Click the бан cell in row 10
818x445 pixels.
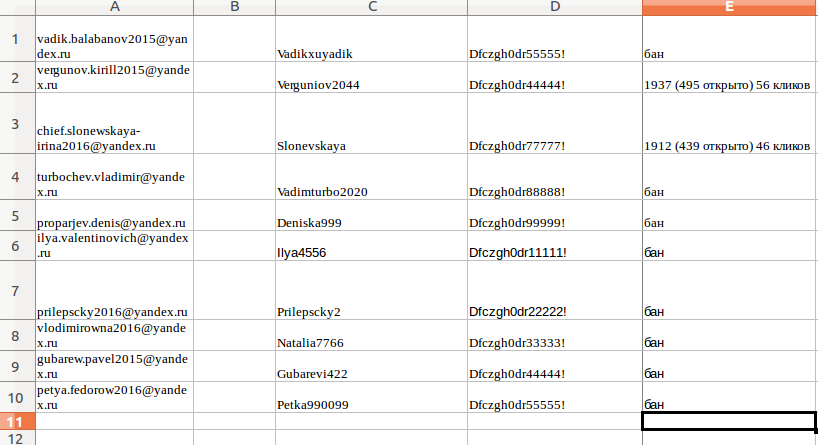(730, 398)
